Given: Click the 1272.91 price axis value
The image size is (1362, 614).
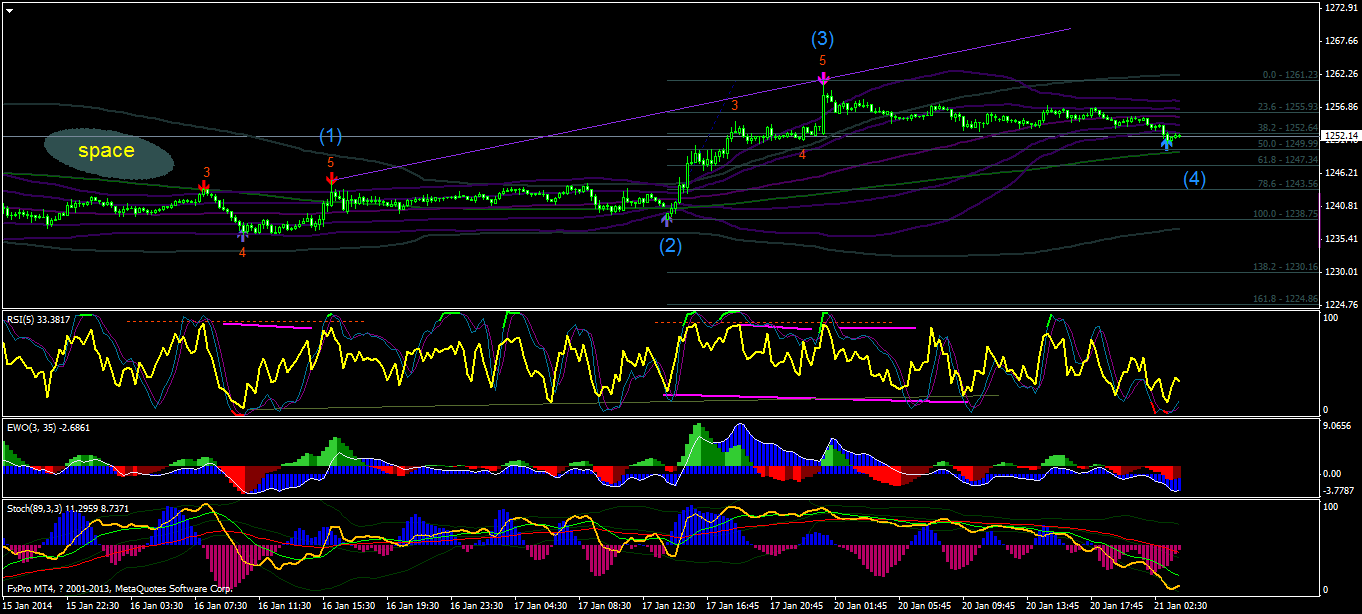Looking at the screenshot, I should click(x=1340, y=8).
